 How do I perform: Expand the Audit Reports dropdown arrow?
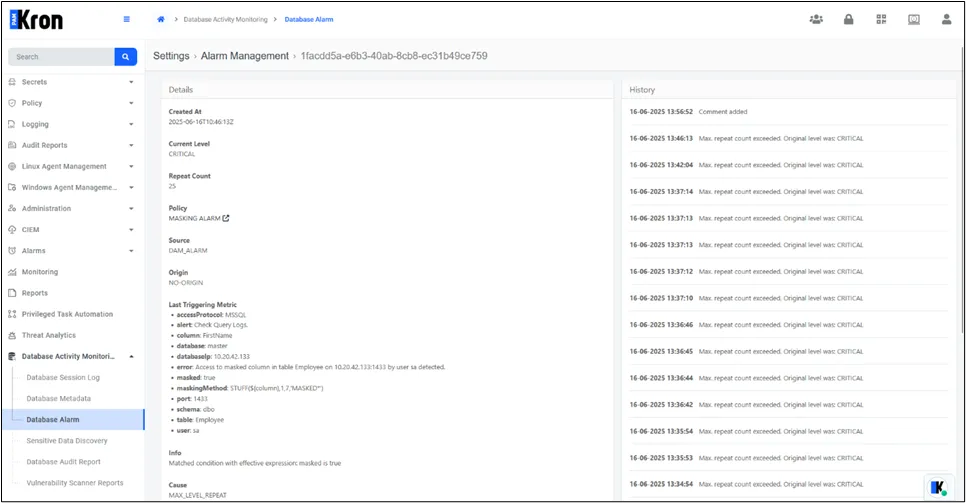[131, 145]
